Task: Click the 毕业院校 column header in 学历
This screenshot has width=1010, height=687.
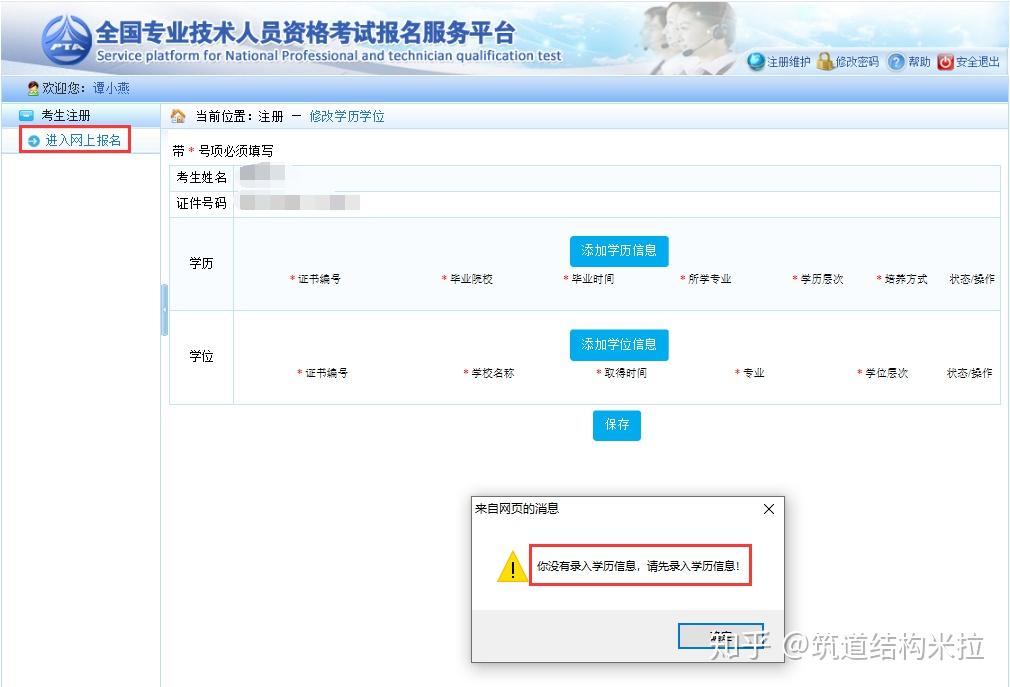Action: point(471,279)
